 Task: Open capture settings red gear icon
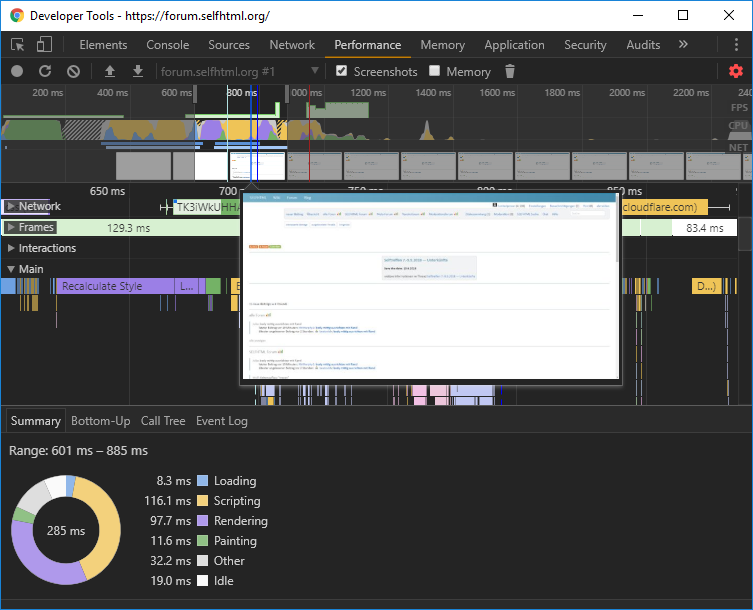click(736, 71)
